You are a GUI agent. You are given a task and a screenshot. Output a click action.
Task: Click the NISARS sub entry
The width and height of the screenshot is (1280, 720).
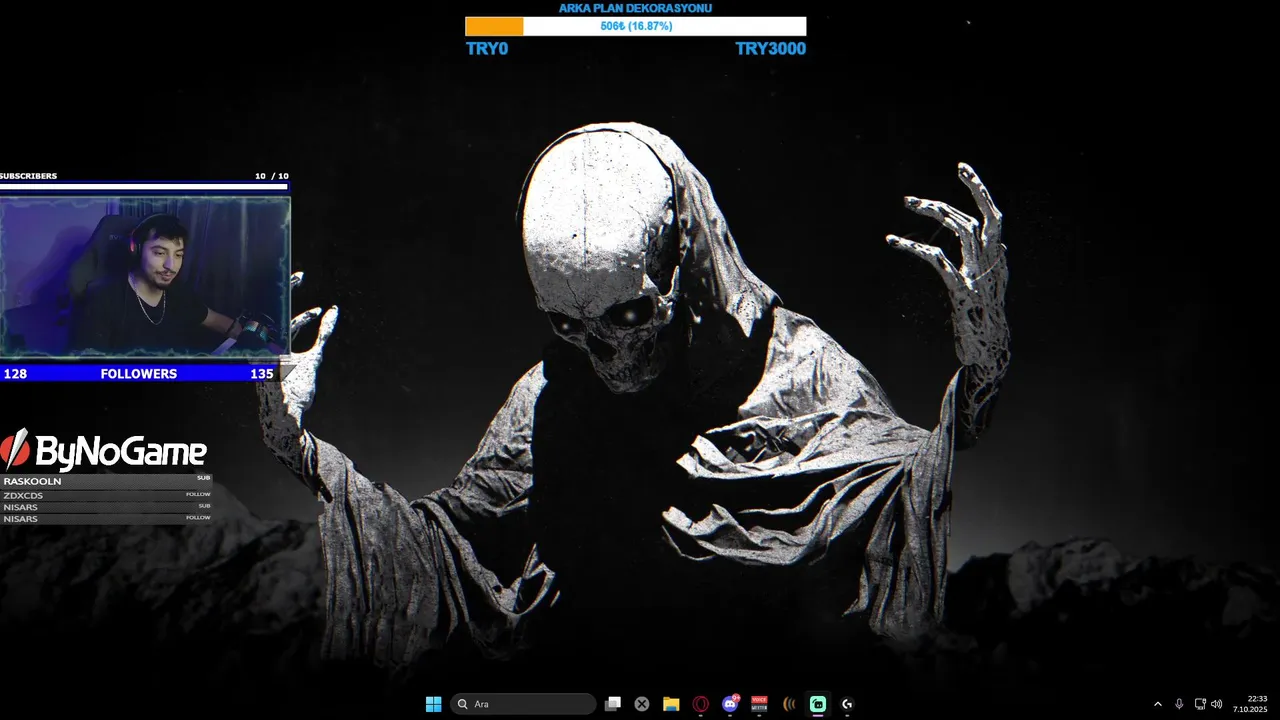106,507
